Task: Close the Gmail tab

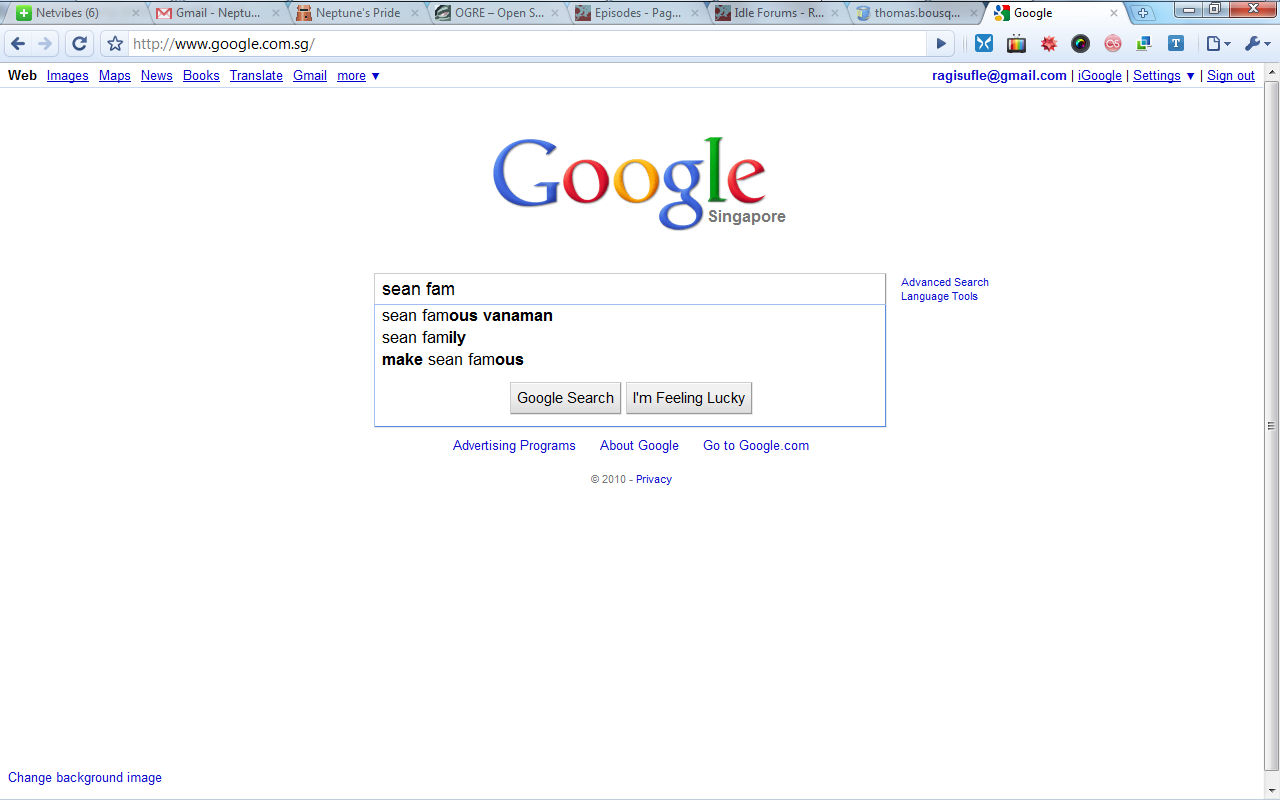Action: (x=277, y=14)
